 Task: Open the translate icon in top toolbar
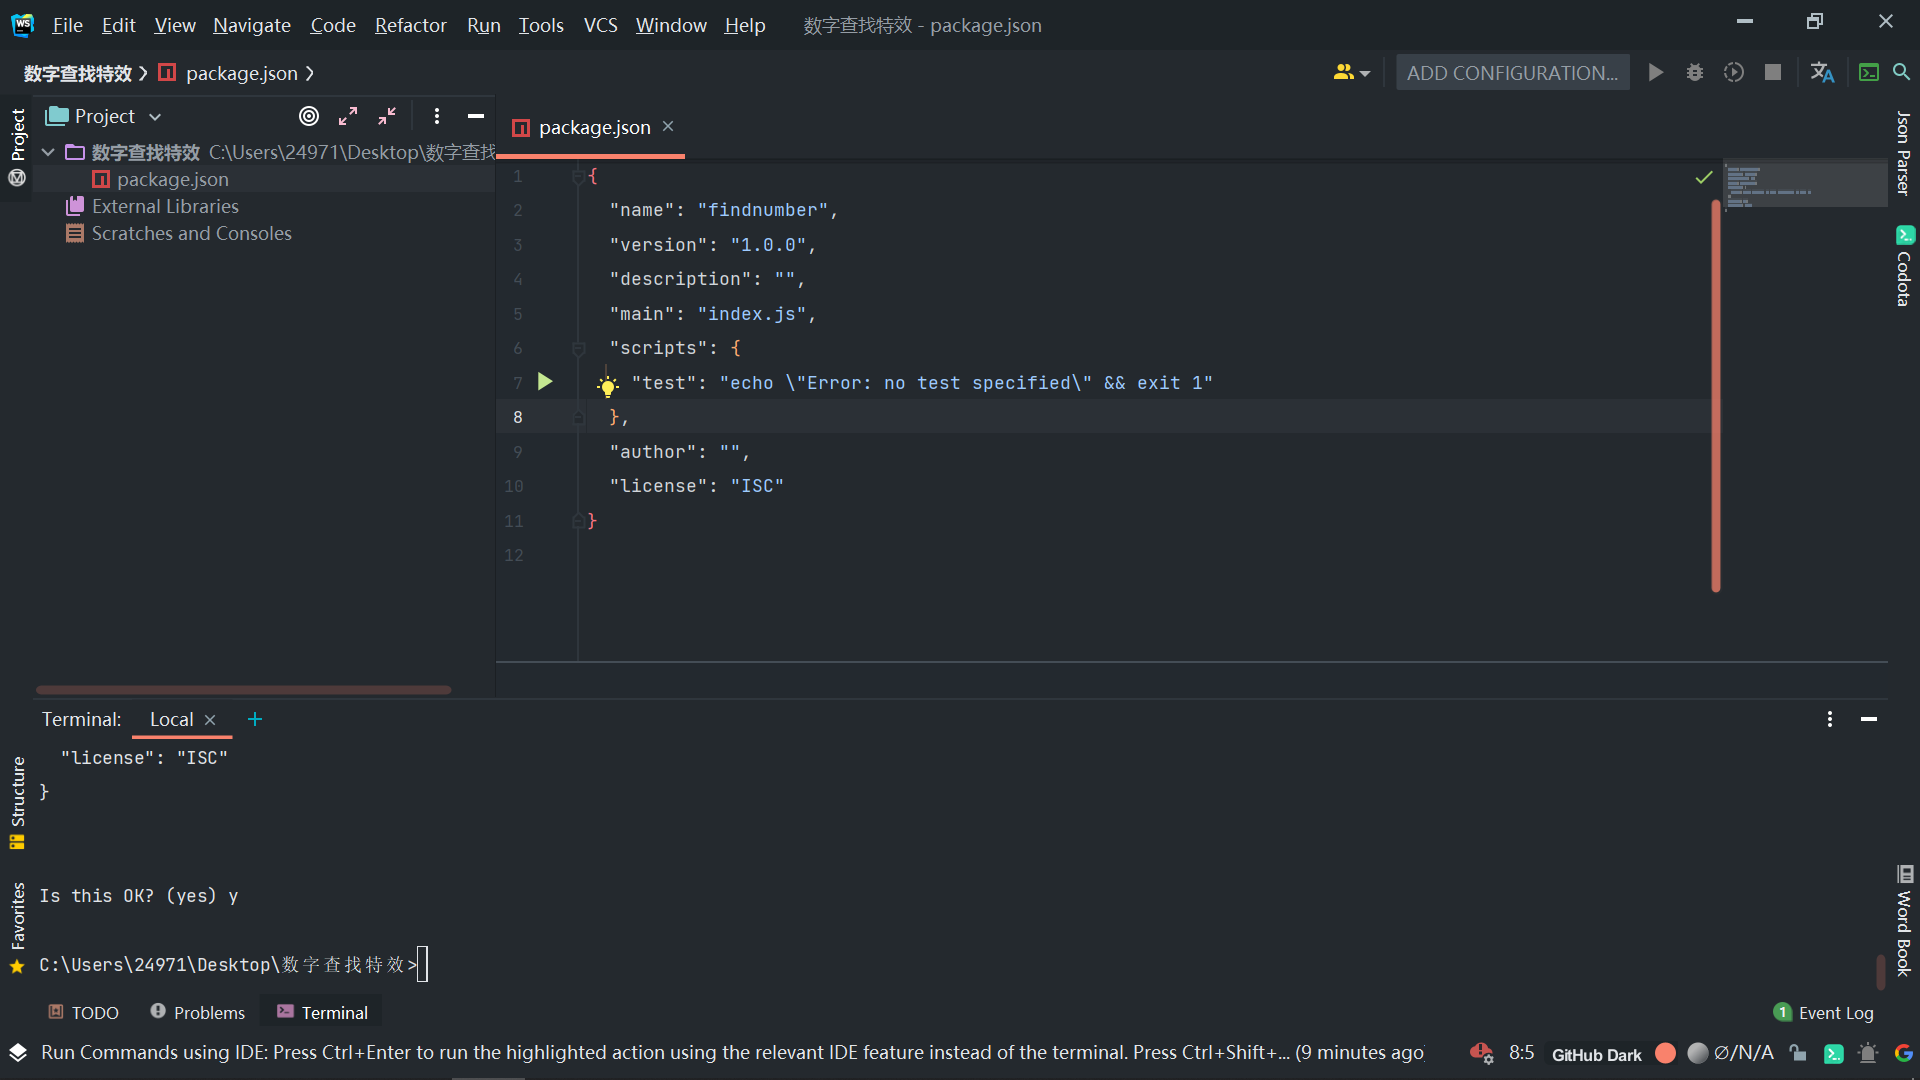tap(1822, 73)
